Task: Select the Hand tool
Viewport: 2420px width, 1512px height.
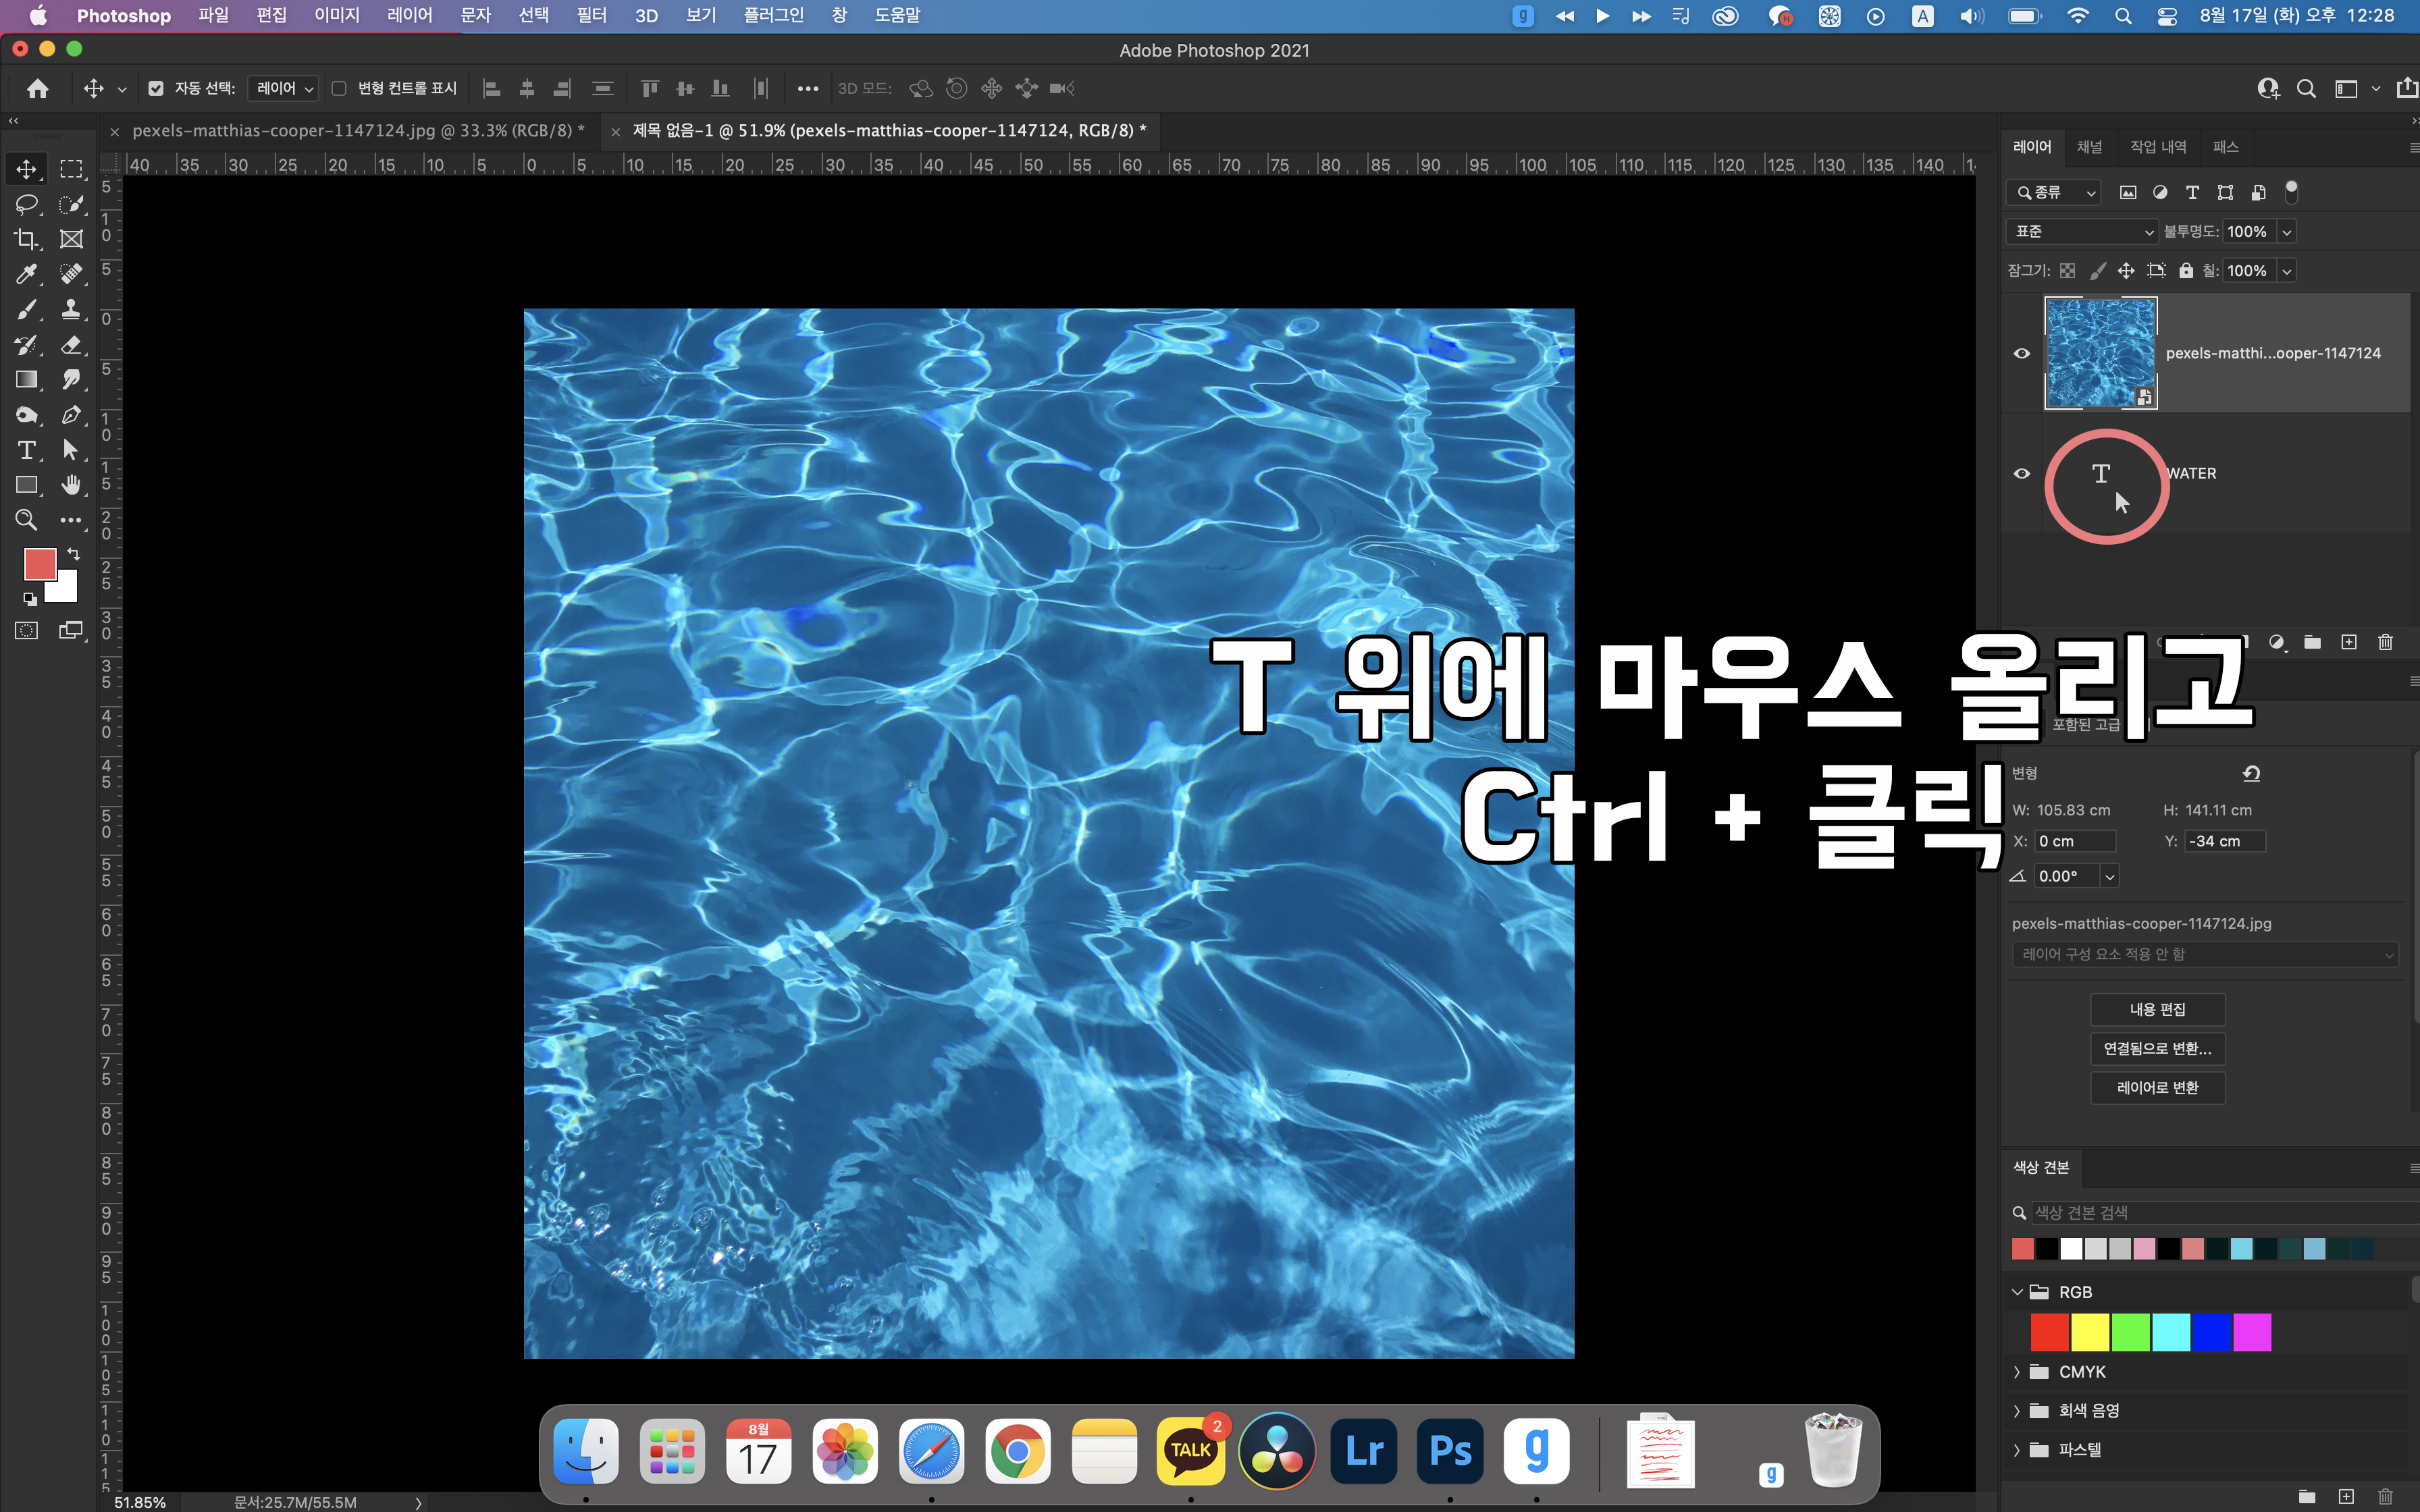Action: pyautogui.click(x=71, y=485)
